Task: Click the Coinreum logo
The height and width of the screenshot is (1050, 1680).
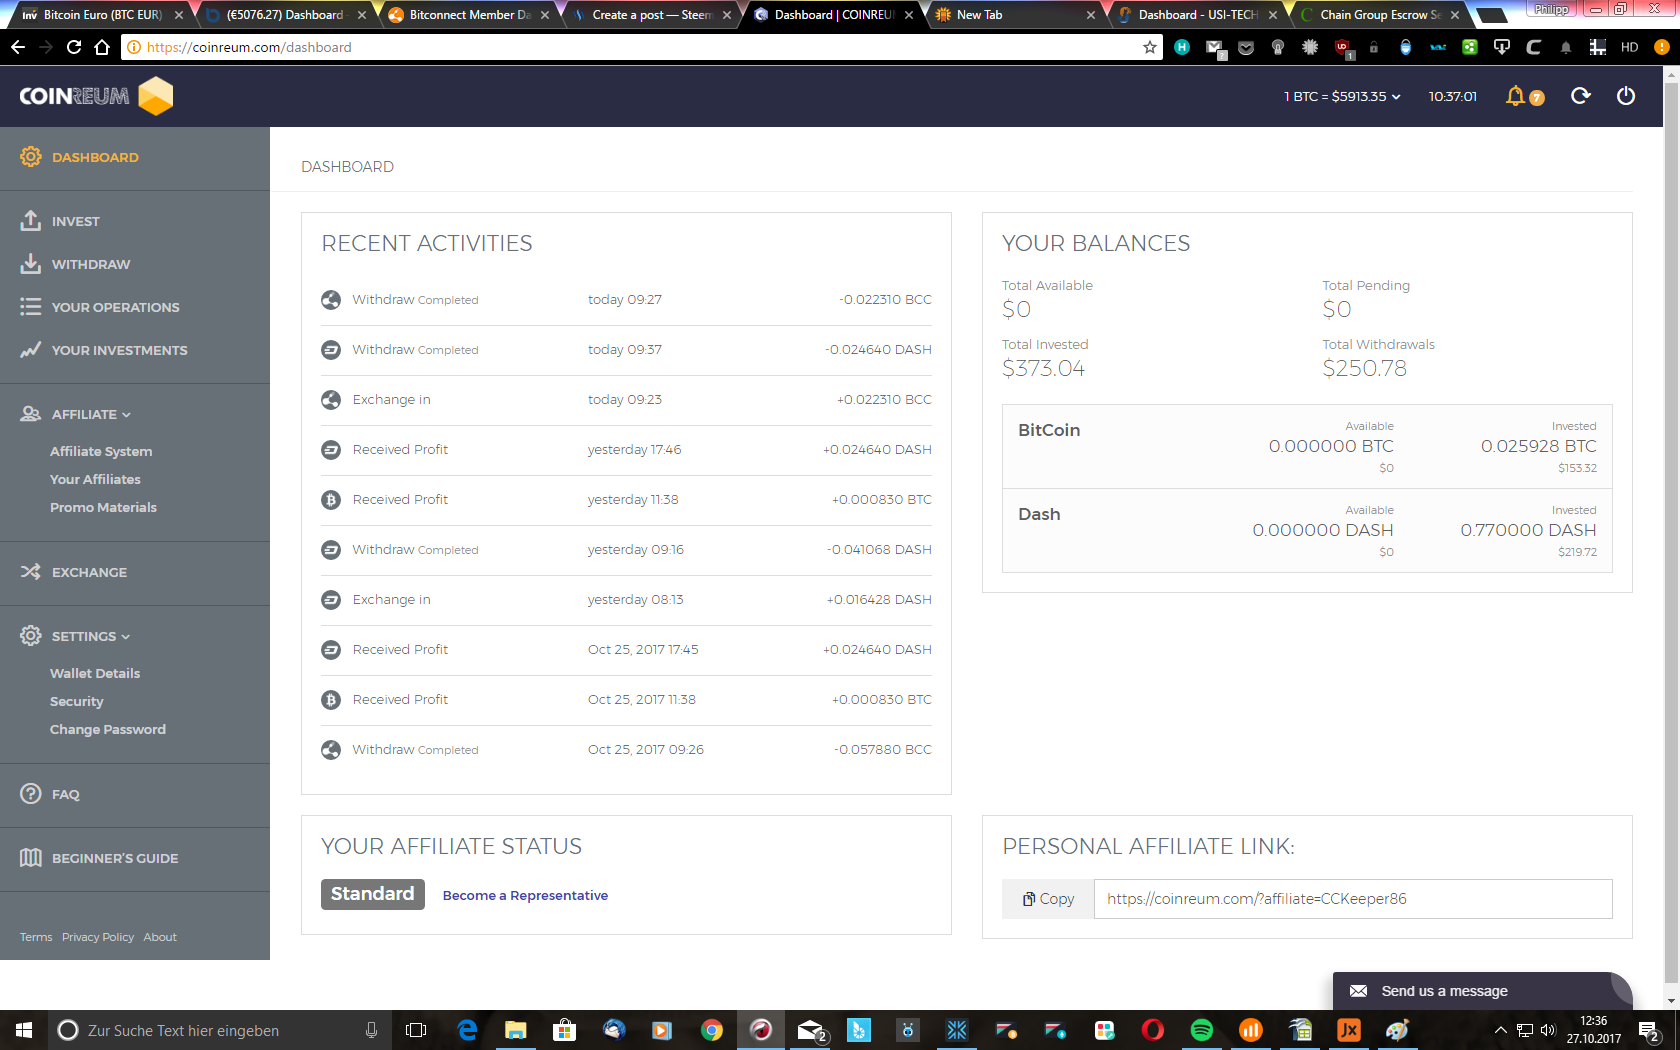Action: [x=96, y=96]
